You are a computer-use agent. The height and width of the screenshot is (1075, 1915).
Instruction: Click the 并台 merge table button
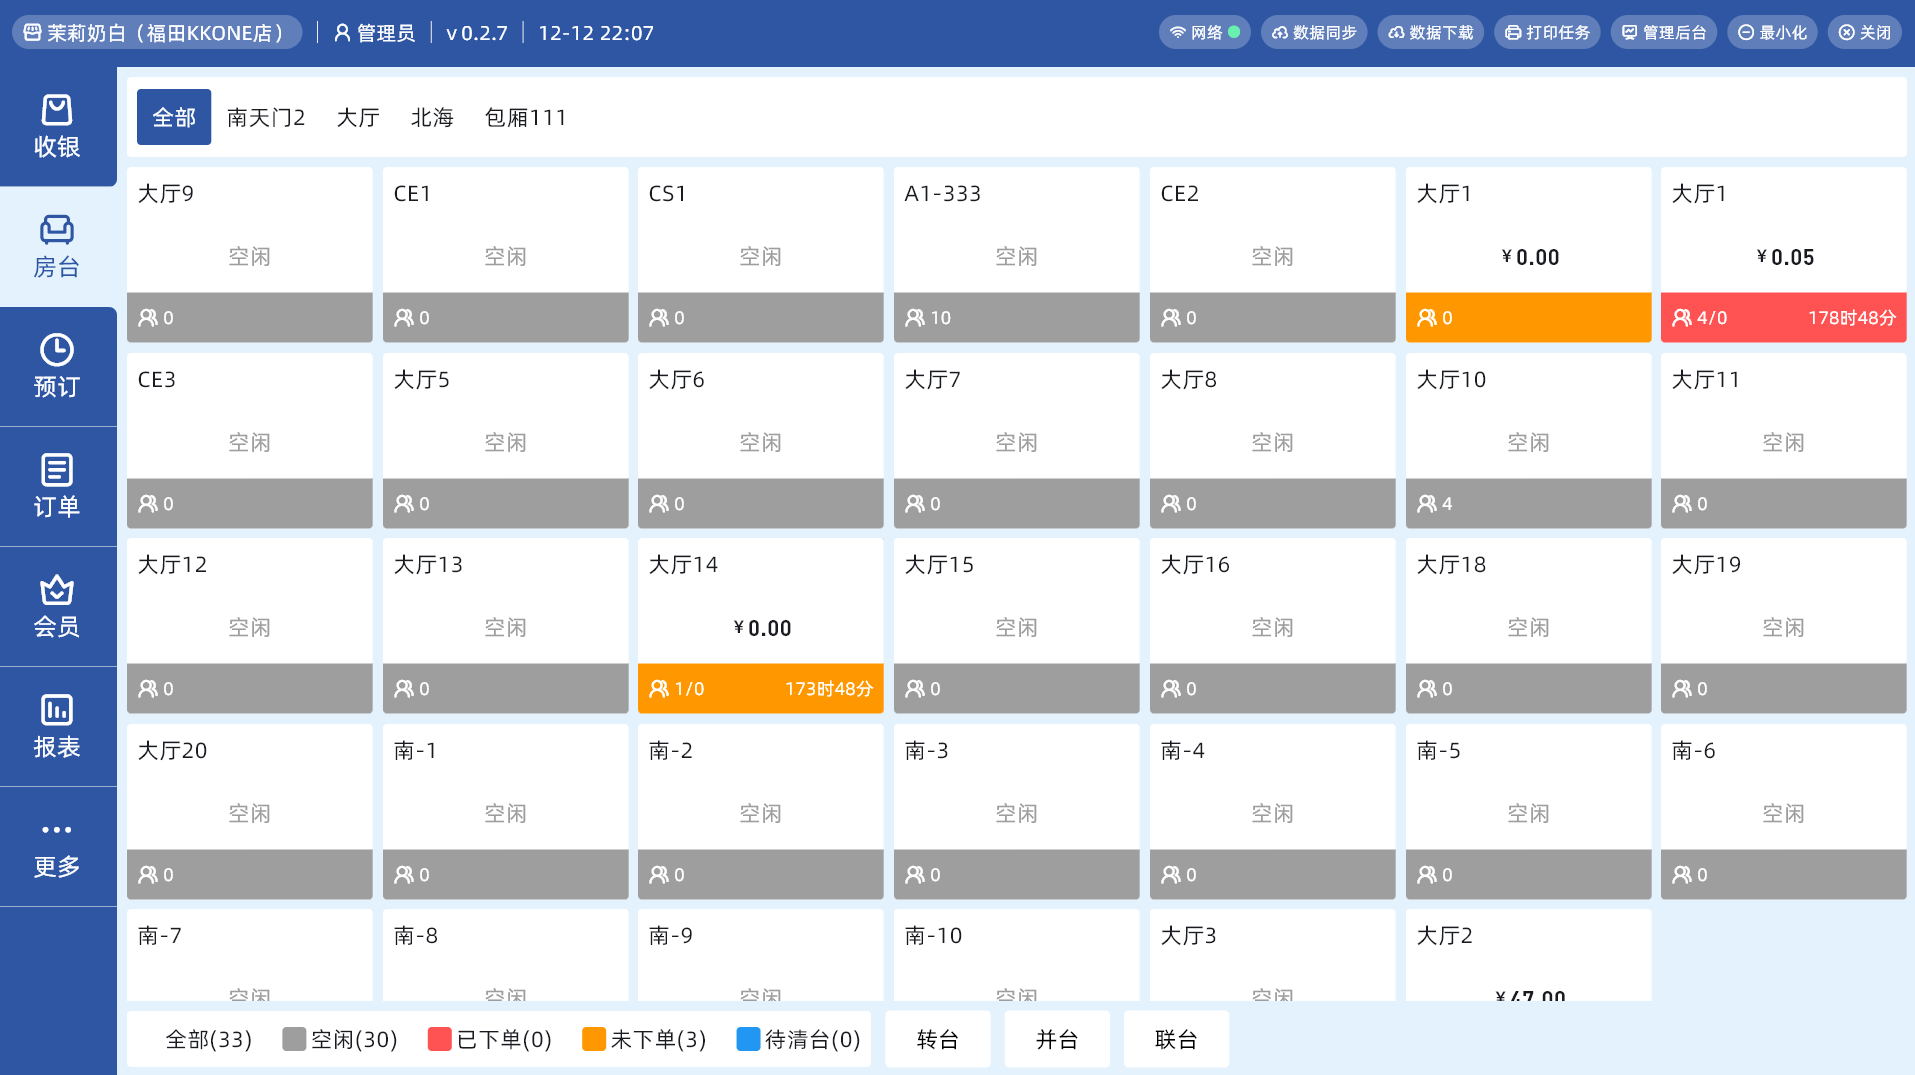[x=1056, y=1040]
